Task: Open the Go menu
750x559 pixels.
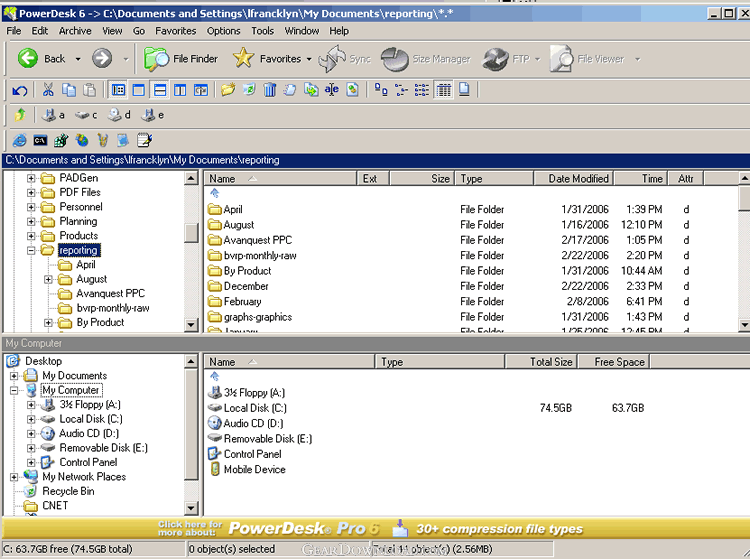Action: 139,31
